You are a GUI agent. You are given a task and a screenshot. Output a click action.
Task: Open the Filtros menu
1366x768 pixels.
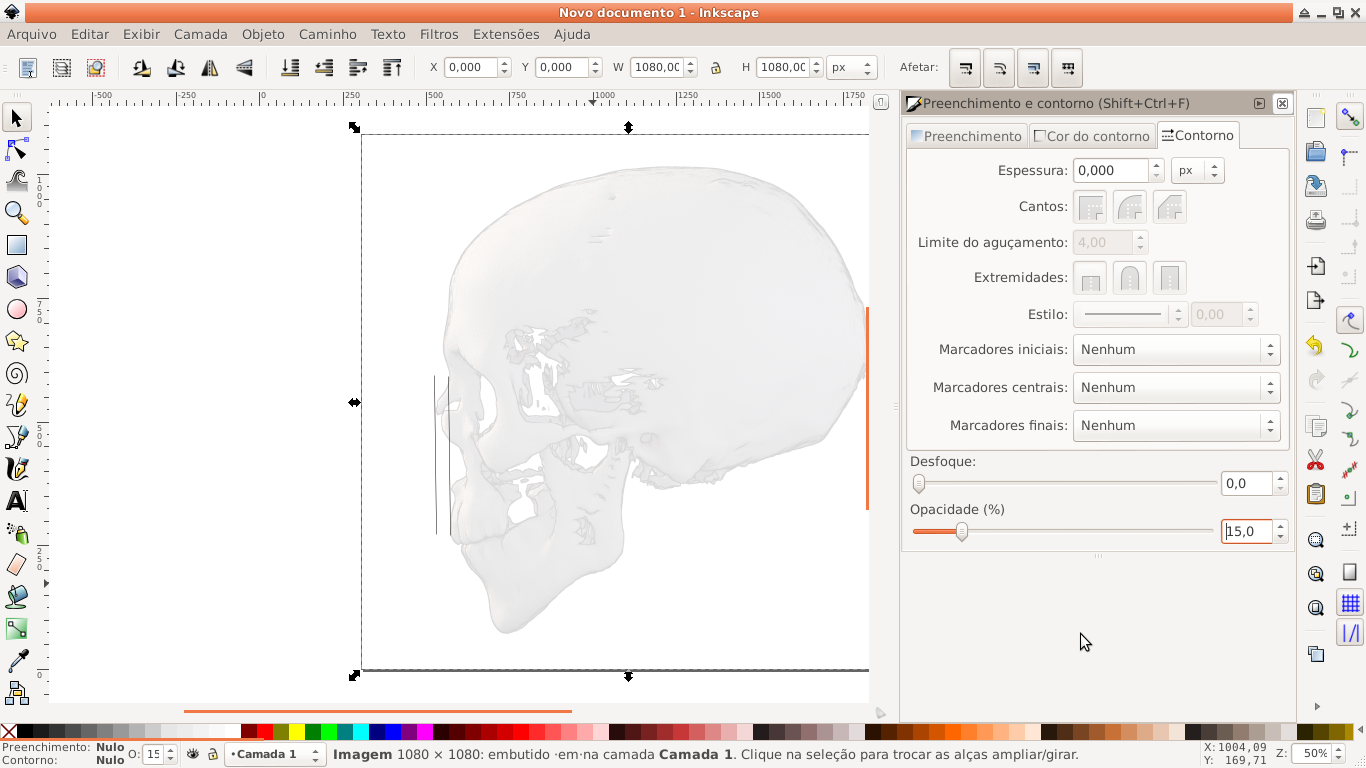coord(439,34)
